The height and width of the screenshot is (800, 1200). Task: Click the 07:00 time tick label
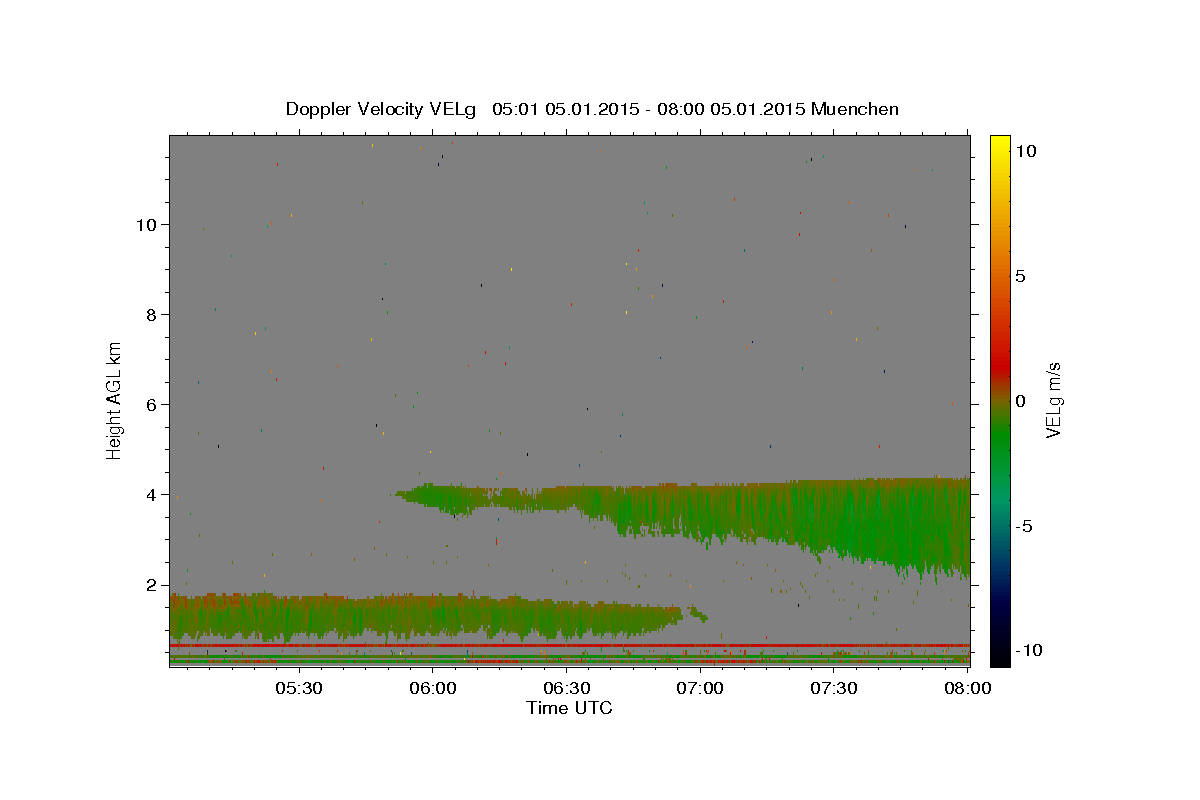click(x=700, y=688)
